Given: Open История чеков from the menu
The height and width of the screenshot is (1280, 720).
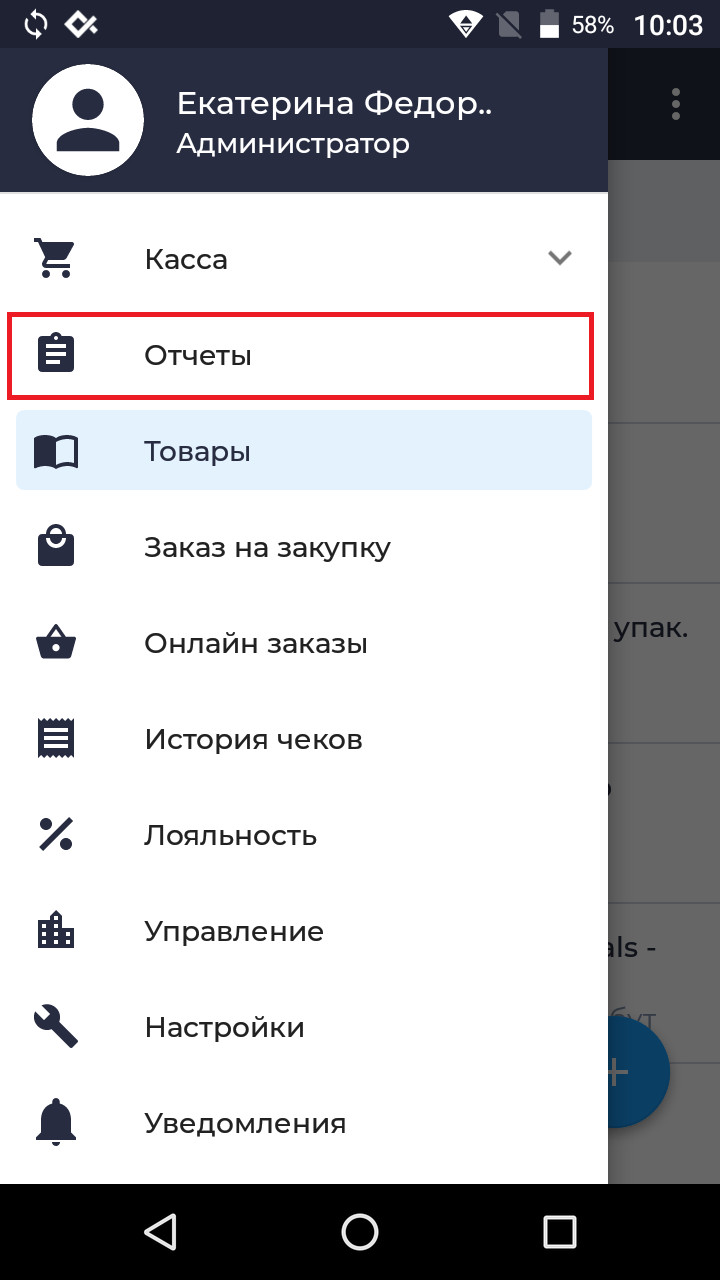Looking at the screenshot, I should [x=253, y=739].
